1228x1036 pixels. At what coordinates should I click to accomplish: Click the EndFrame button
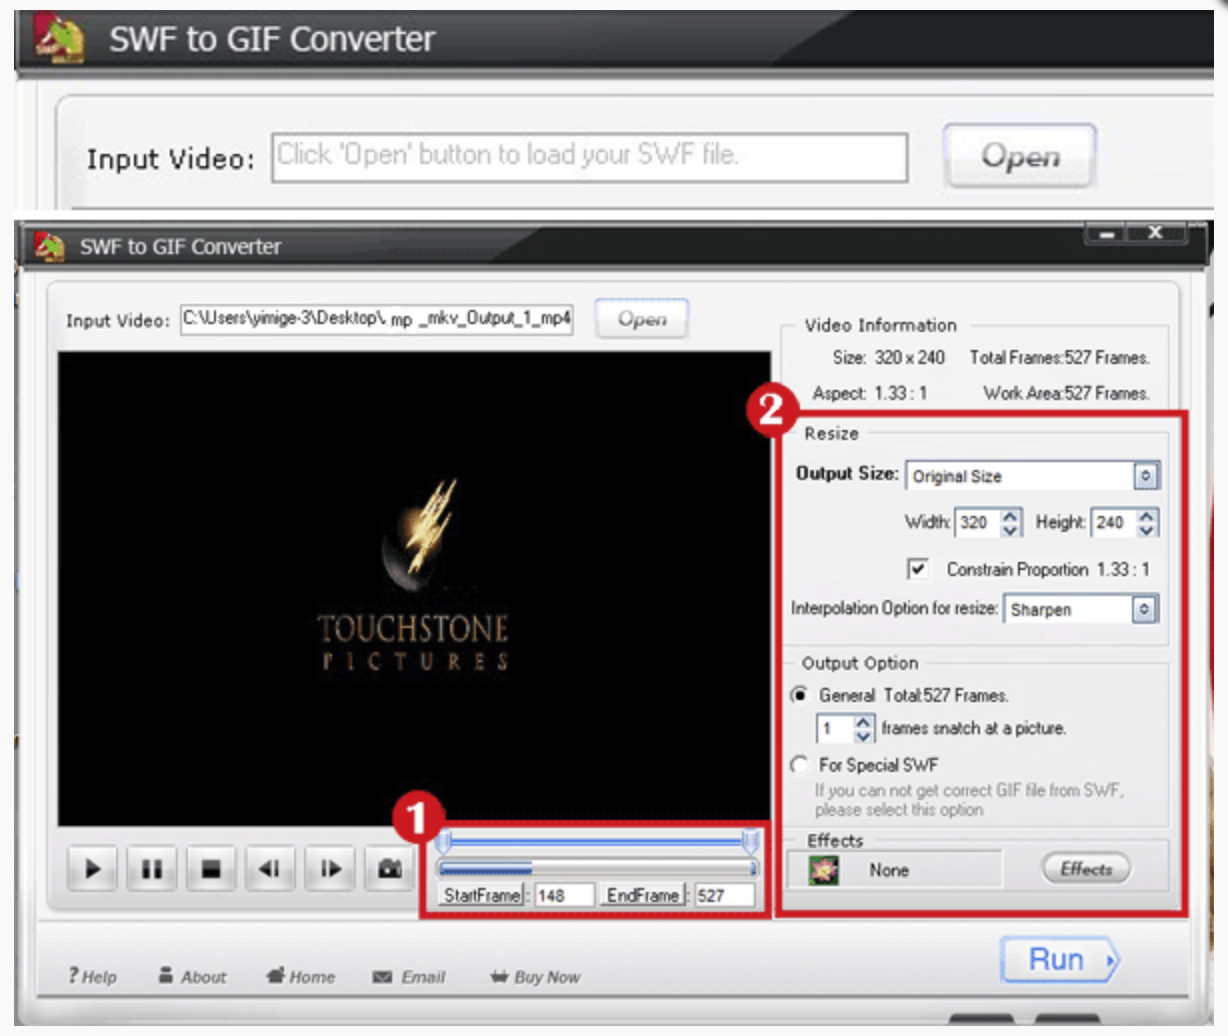pyautogui.click(x=643, y=895)
